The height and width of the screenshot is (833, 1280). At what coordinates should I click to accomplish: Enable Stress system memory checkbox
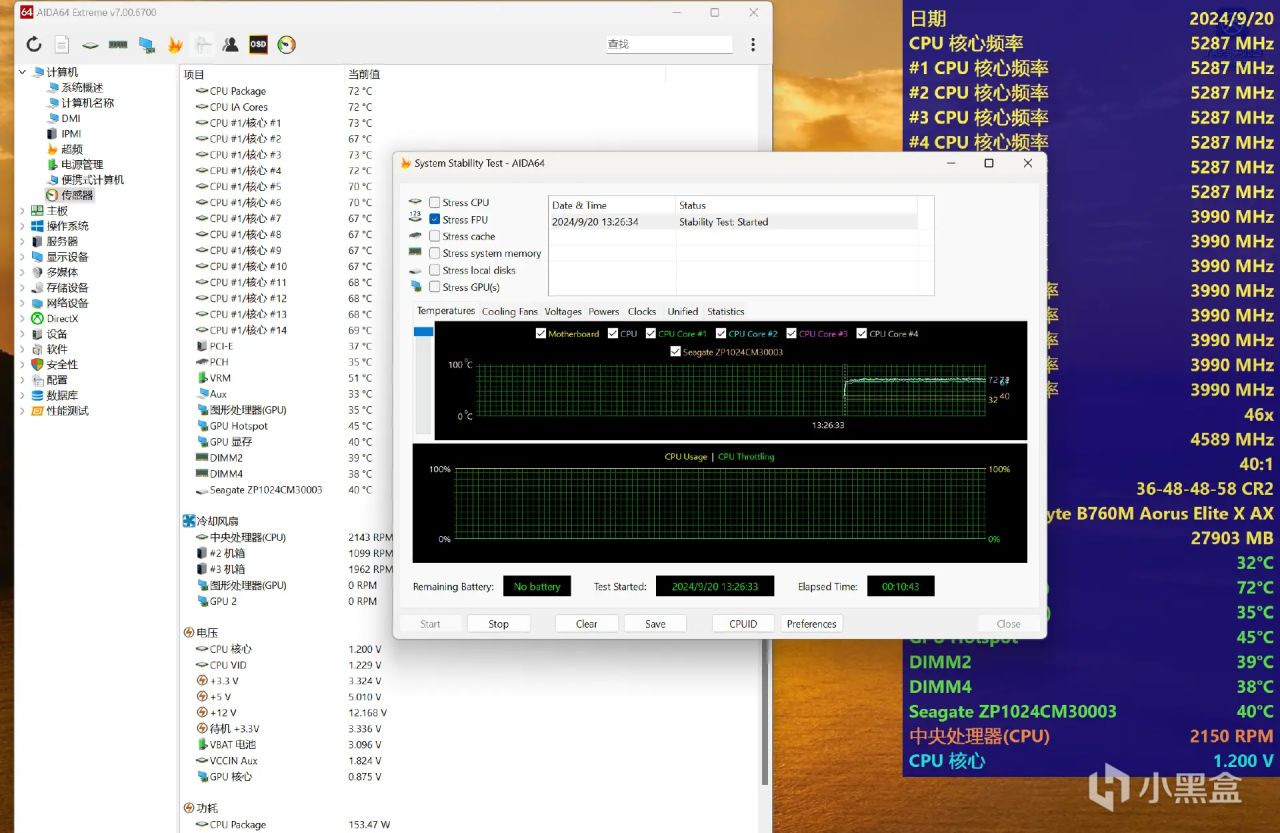(x=435, y=253)
